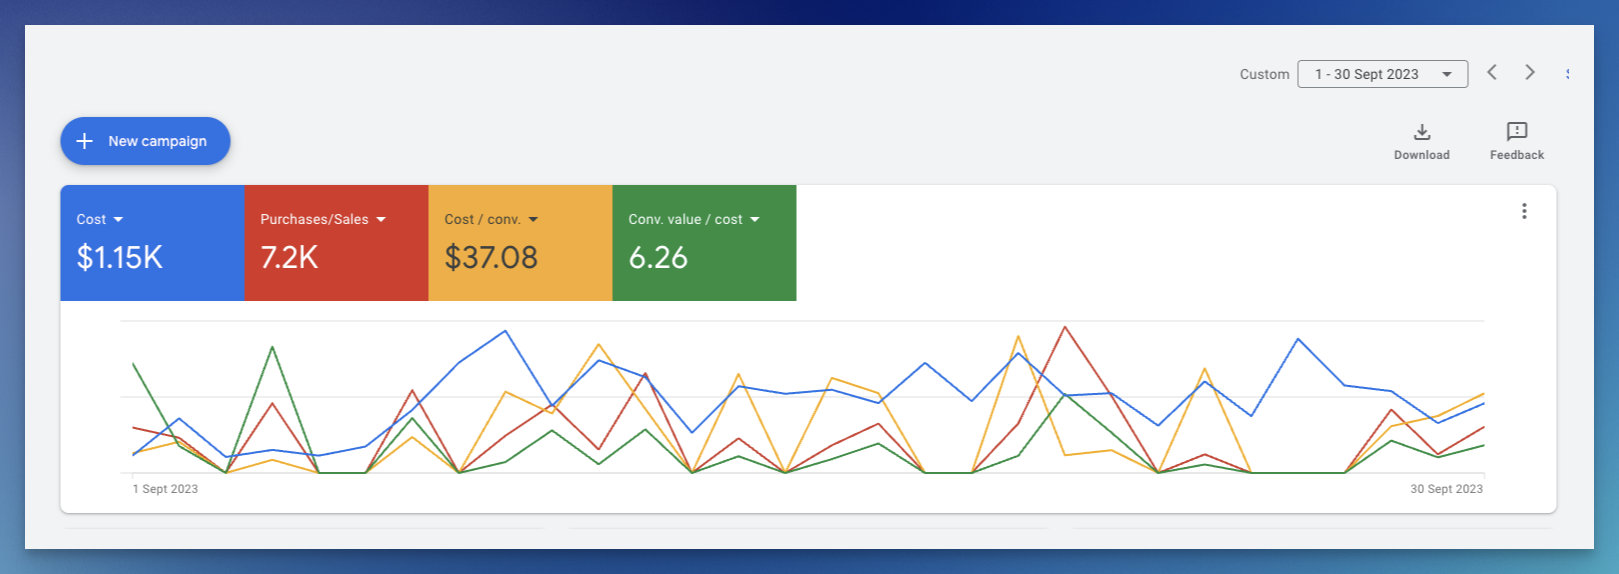
Task: Select the green 6.26 card
Action: (x=704, y=243)
